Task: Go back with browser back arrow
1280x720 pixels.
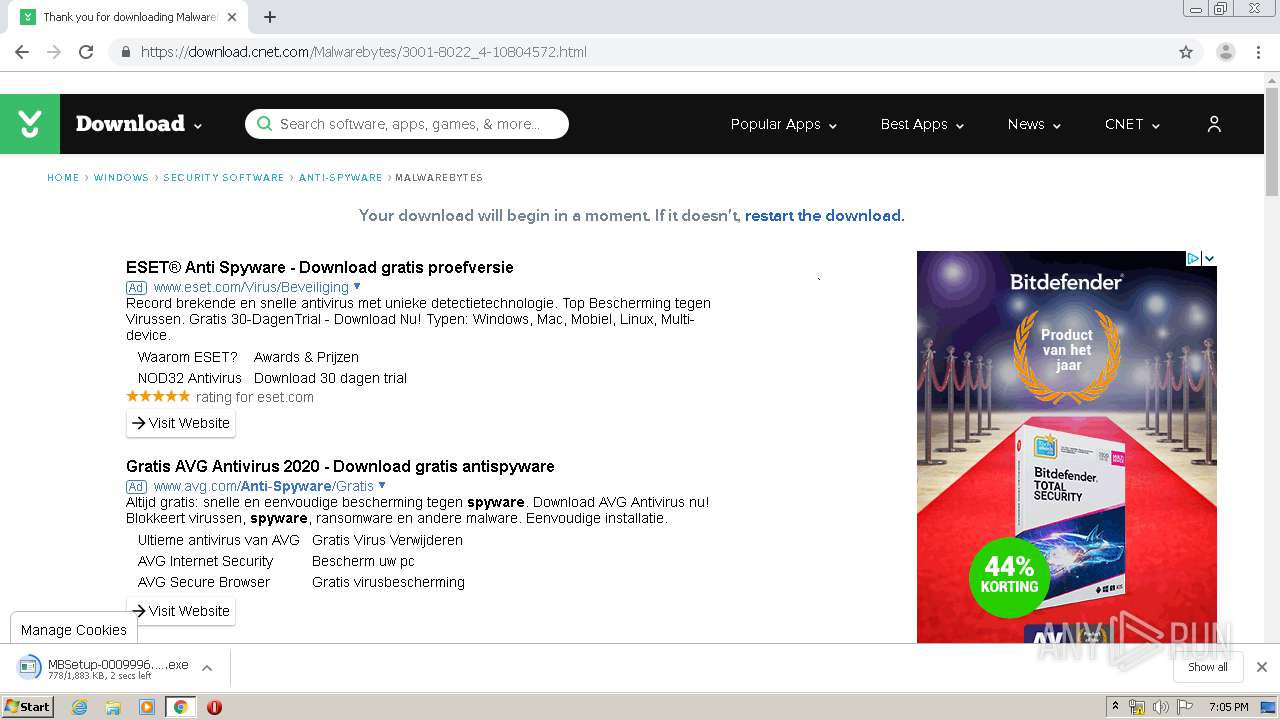Action: coord(22,52)
